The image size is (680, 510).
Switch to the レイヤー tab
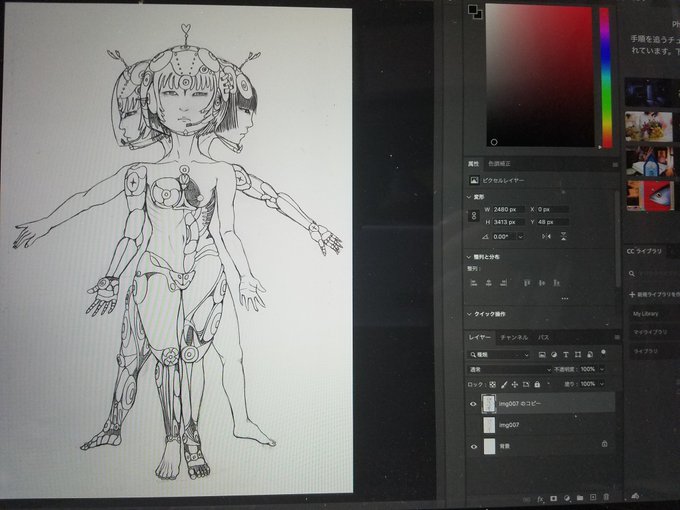480,337
